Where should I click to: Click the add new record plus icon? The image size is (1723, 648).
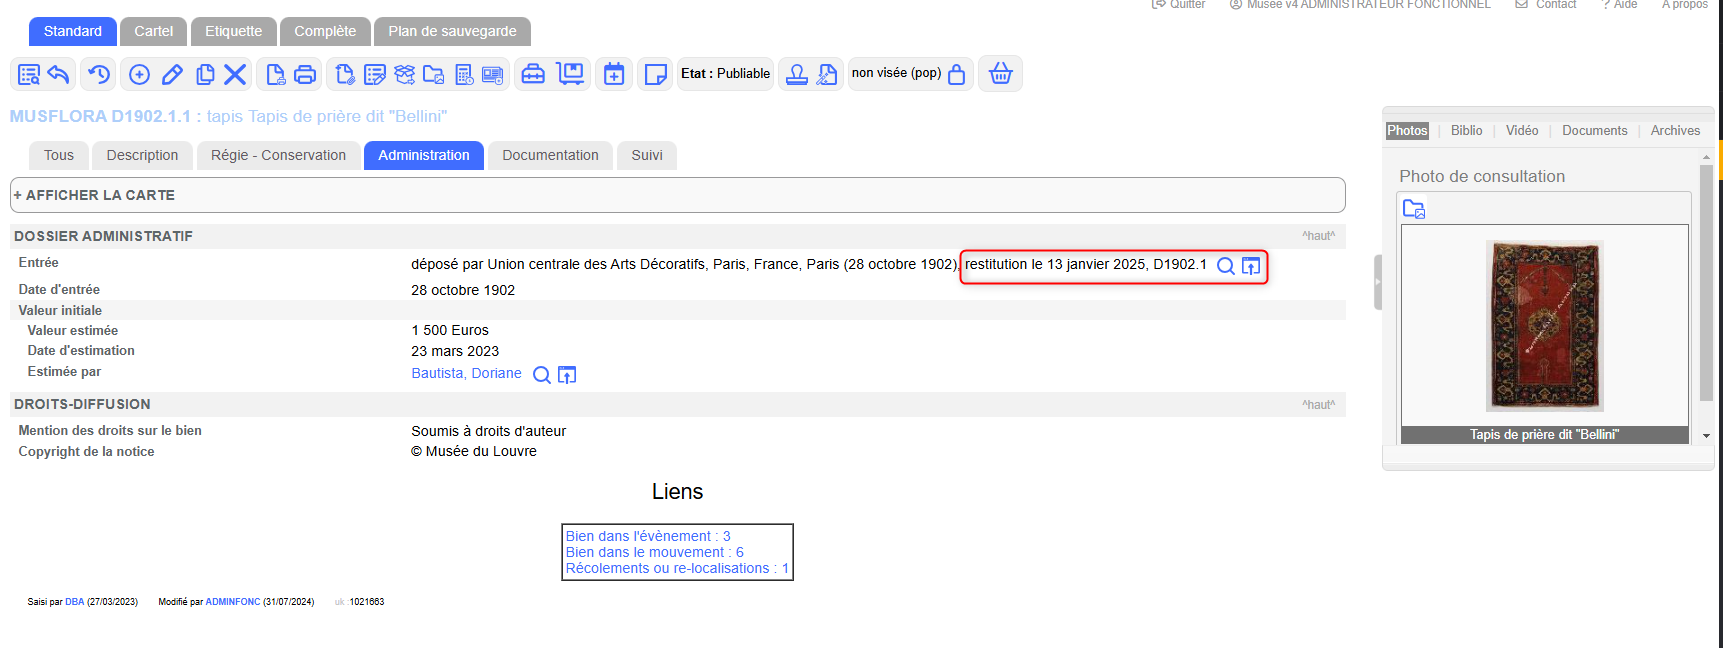[139, 74]
